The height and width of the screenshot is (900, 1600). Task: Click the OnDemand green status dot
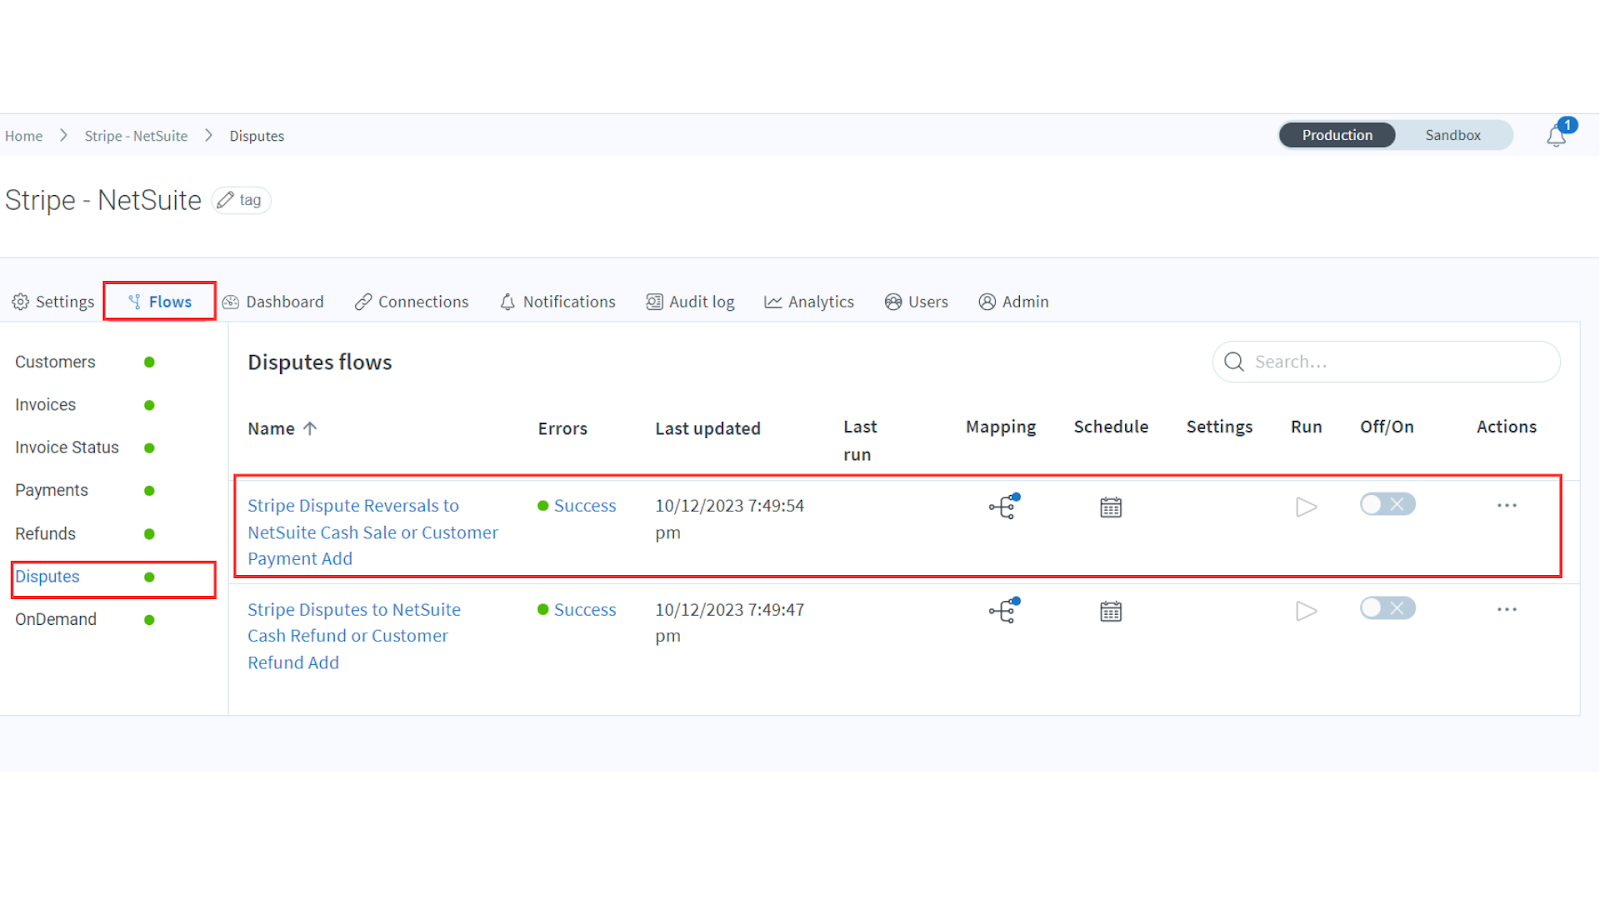click(149, 620)
